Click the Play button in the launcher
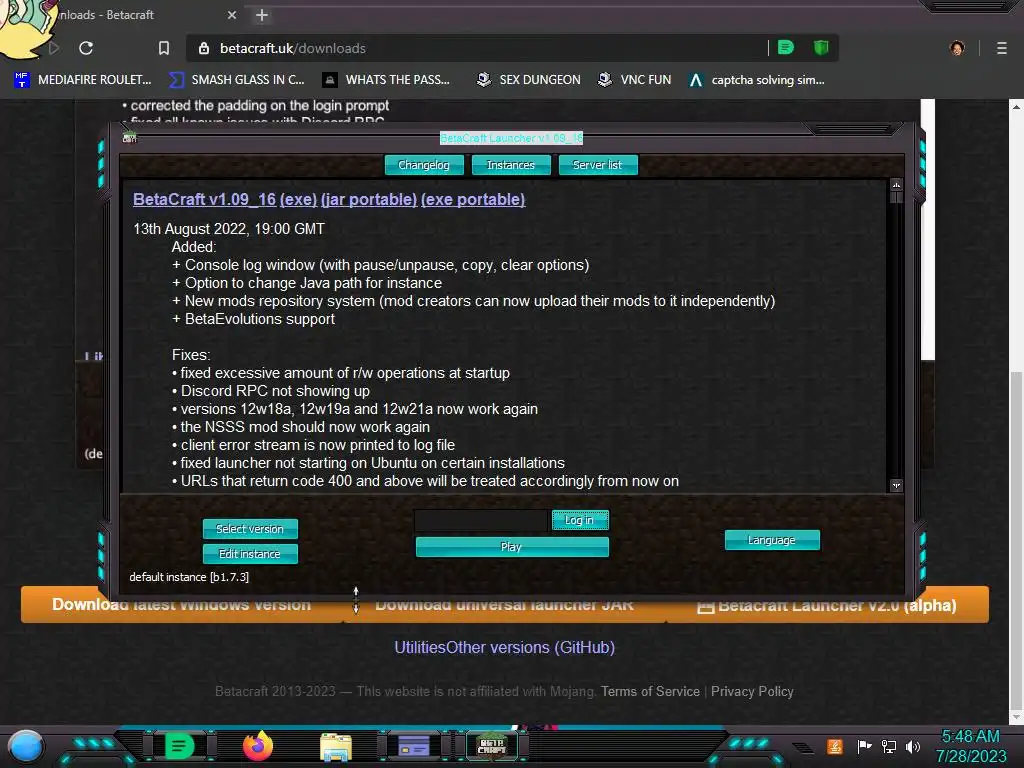The width and height of the screenshot is (1024, 768). coord(512,547)
